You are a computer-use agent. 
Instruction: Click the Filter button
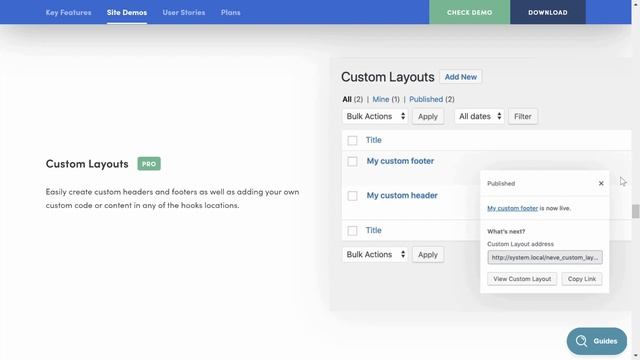point(522,116)
